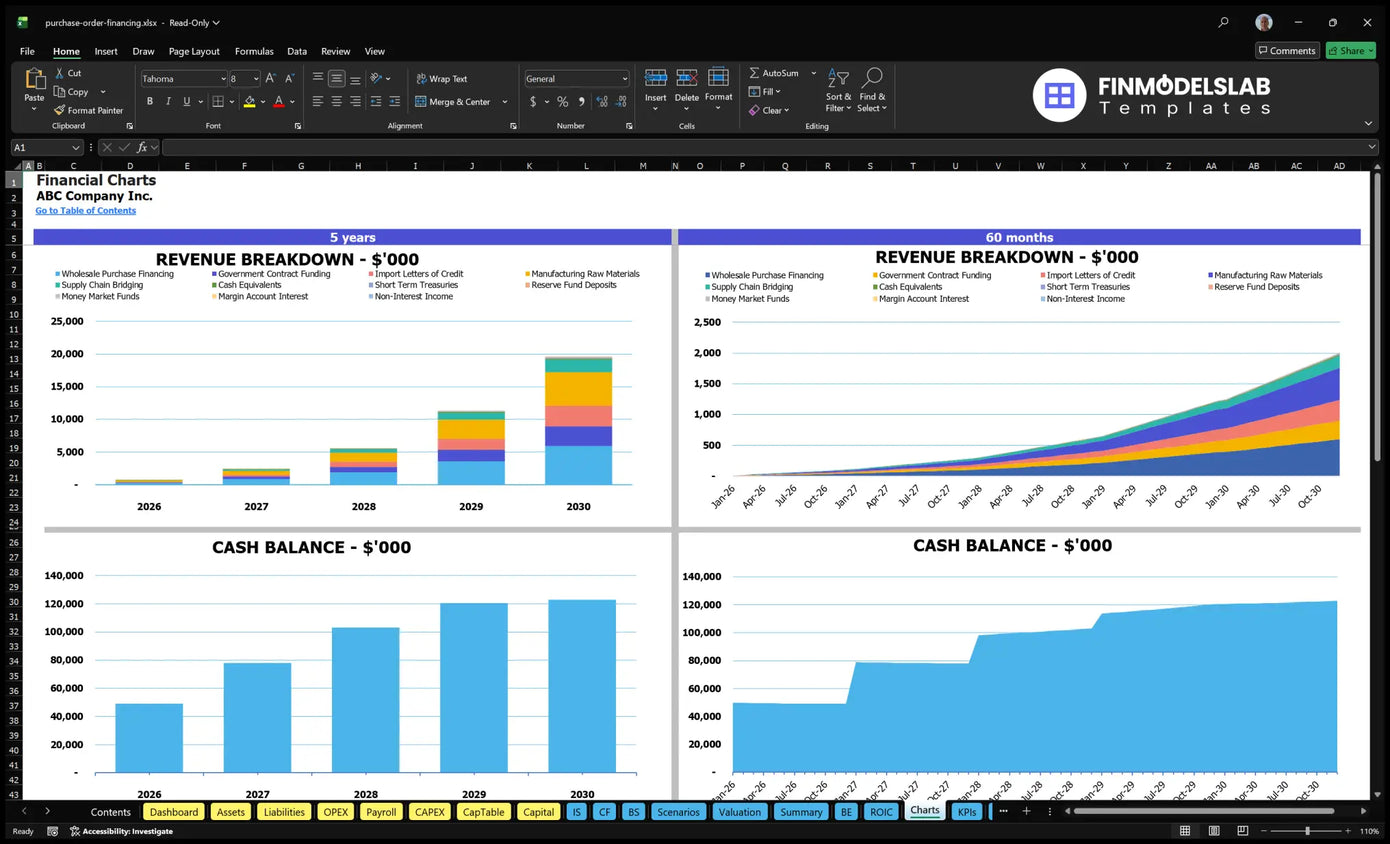This screenshot has width=1390, height=844.
Task: Open the Page Layout ribbon tab
Action: tap(194, 51)
